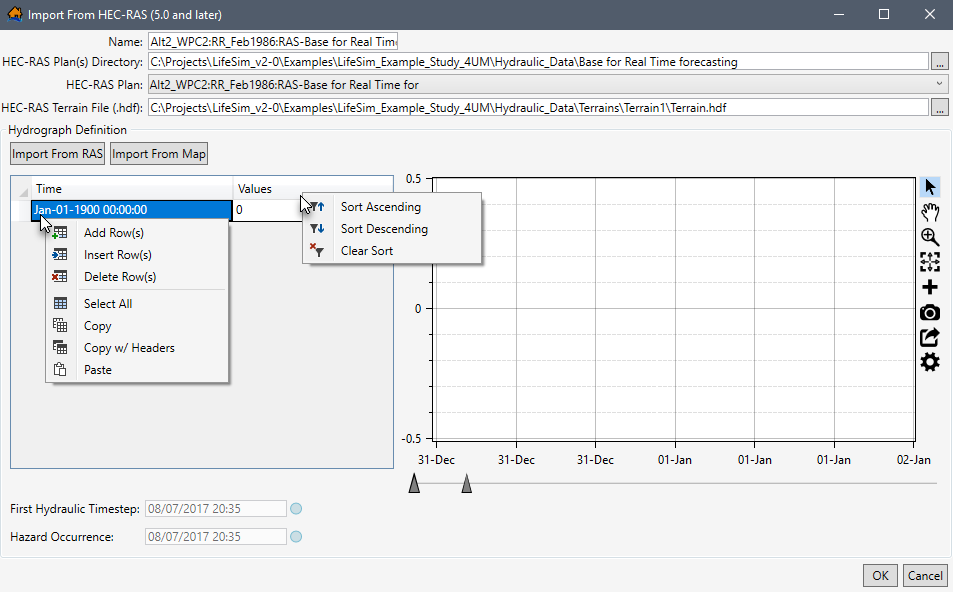Viewport: 953px width, 592px height.
Task: Toggle the circle beside Hazard Occurrence
Action: coord(296,536)
